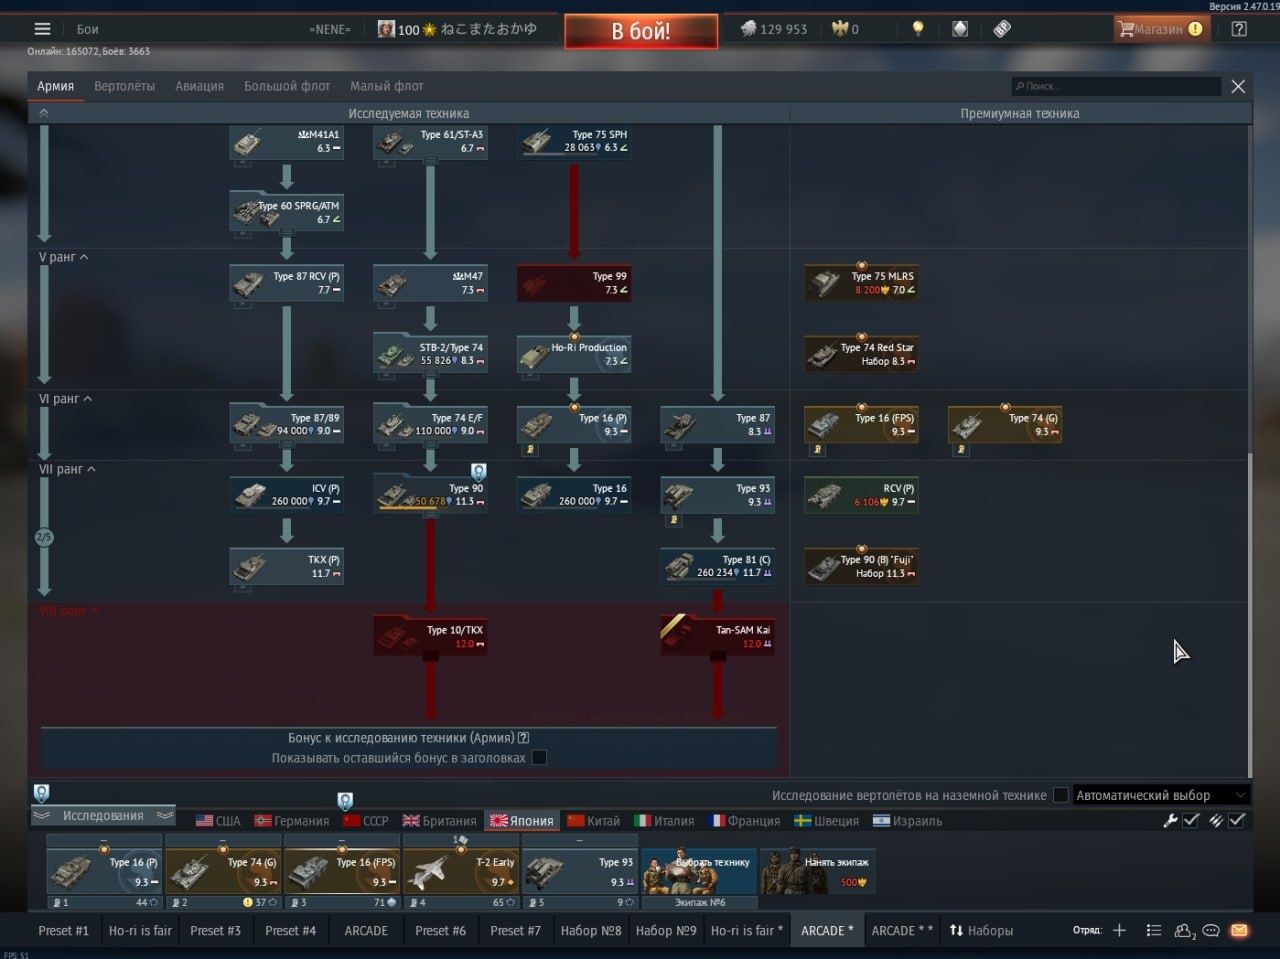This screenshot has width=1280, height=959.
Task: Select the Швеция nation tab
Action: point(826,821)
